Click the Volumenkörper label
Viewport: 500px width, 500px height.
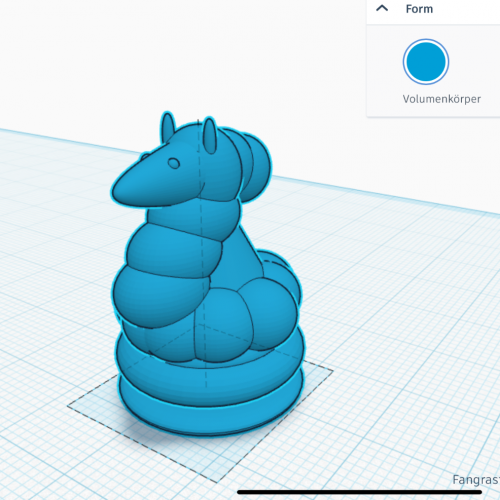click(442, 99)
